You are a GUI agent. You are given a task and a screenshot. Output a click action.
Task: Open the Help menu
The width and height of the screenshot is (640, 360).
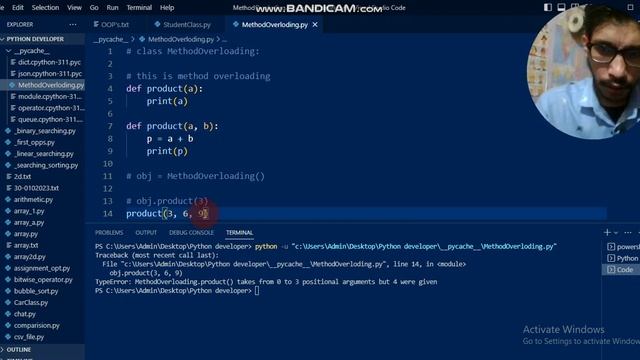[x=167, y=7]
